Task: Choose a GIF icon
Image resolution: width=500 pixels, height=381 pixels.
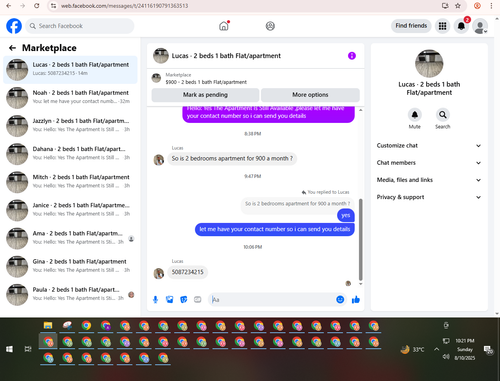Action: (198, 300)
